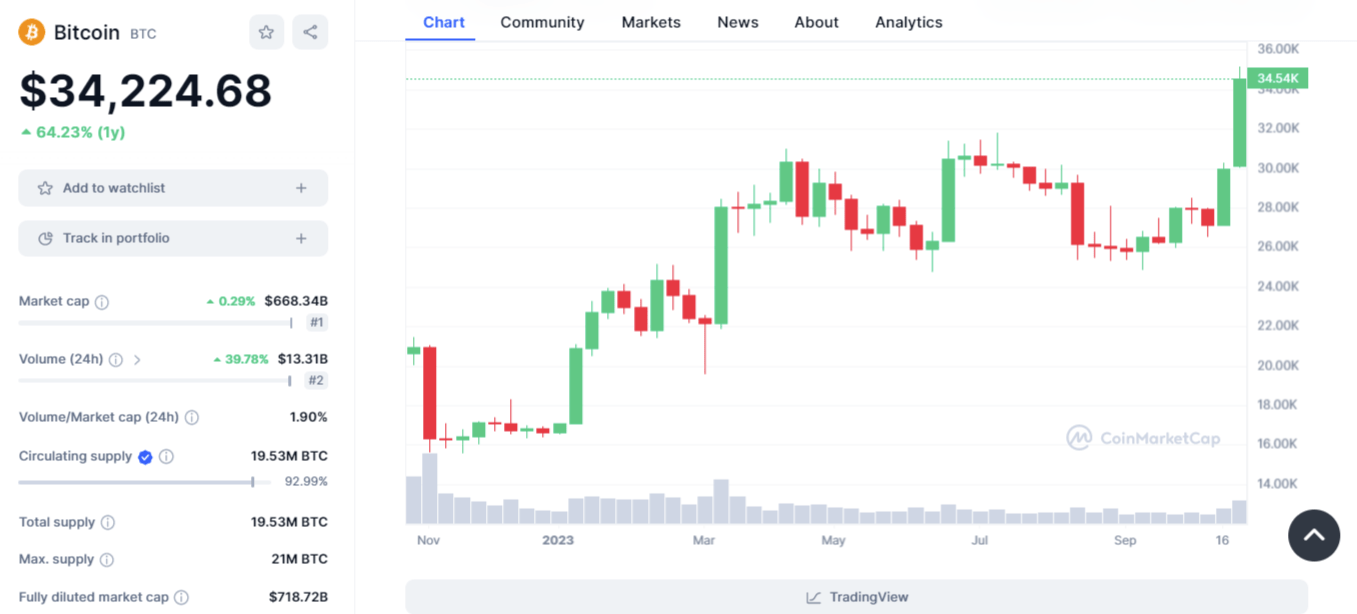Click the orange Bitcoin logo icon
Screen dimensions: 1357x614
click(32, 32)
